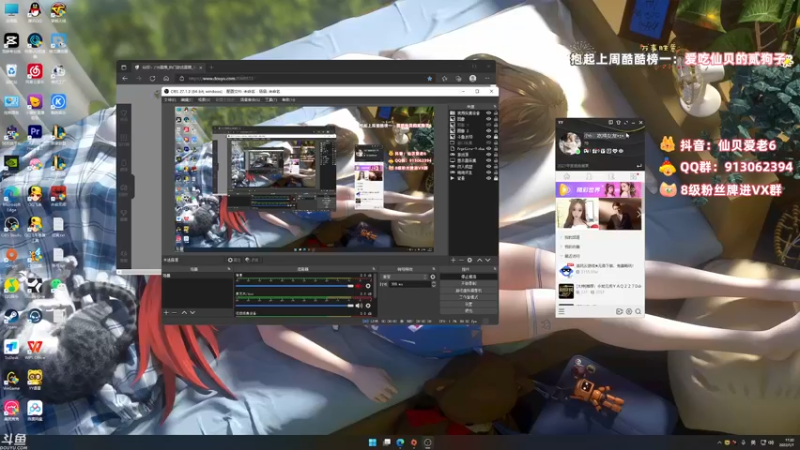This screenshot has width=800, height=450.
Task: Open Premiere Pro desktop shortcut
Action: point(35,132)
